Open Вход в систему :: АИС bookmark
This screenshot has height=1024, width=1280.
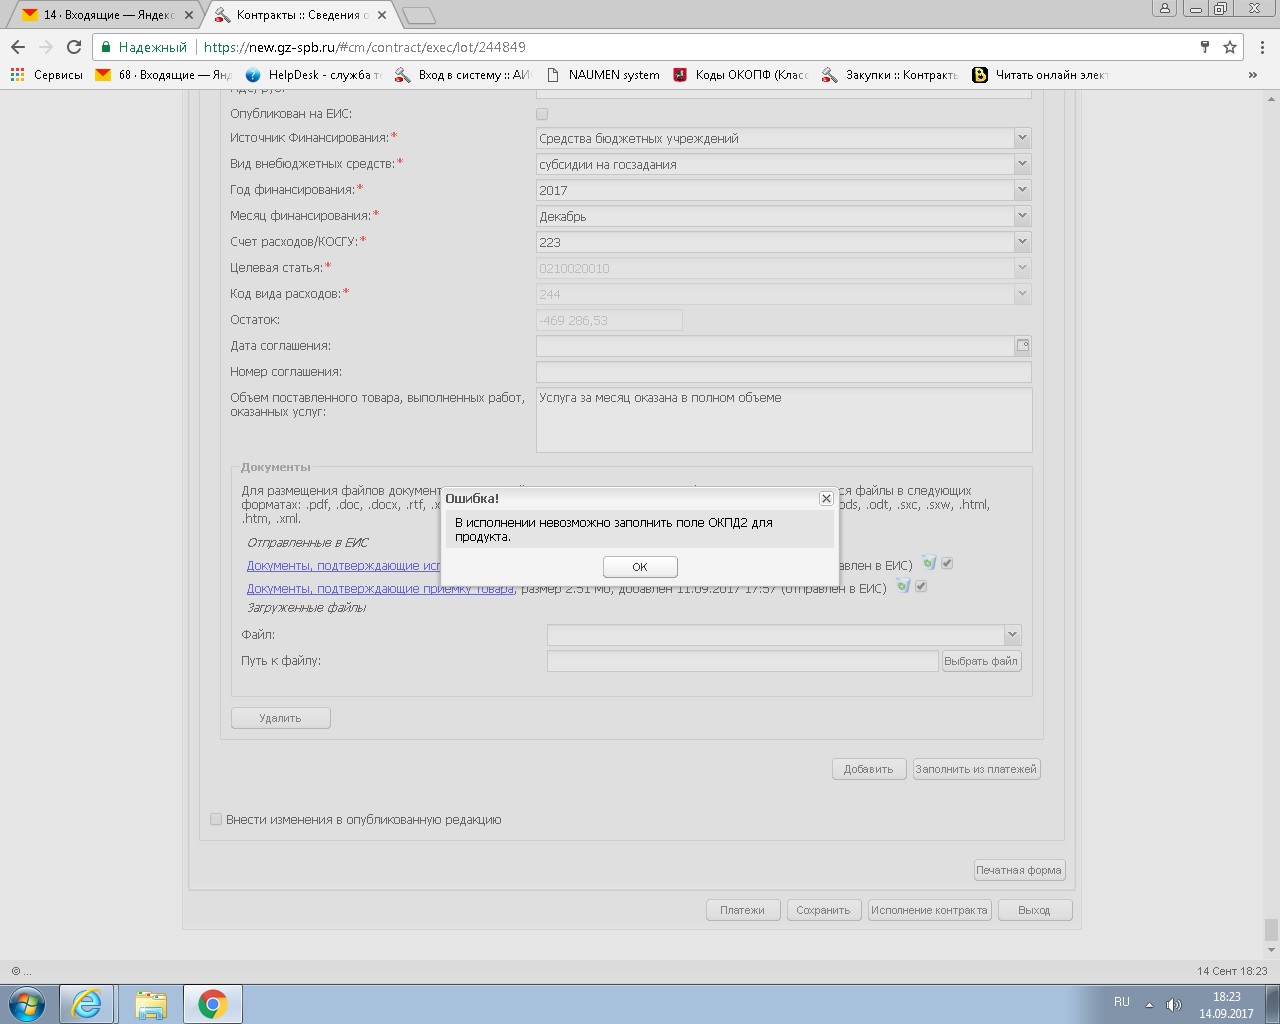coord(463,75)
